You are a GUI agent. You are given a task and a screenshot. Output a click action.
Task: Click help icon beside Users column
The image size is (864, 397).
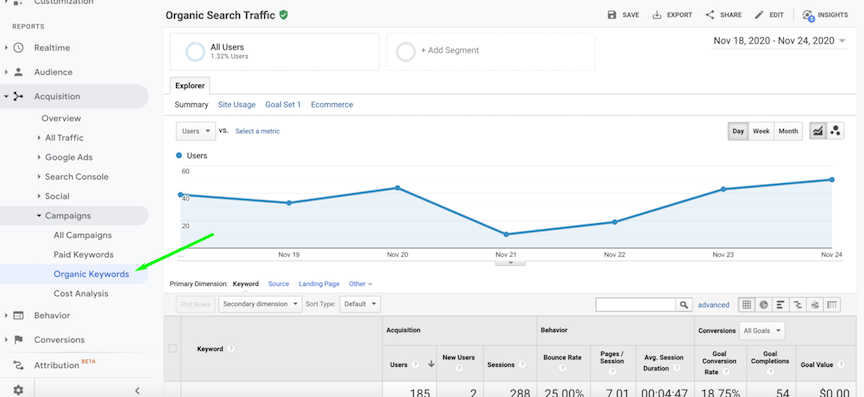point(415,364)
